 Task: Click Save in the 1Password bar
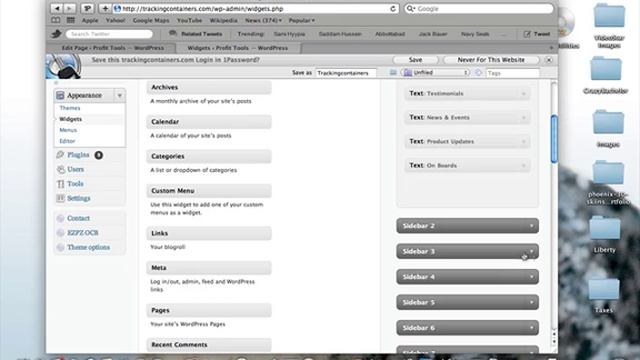[x=415, y=60]
